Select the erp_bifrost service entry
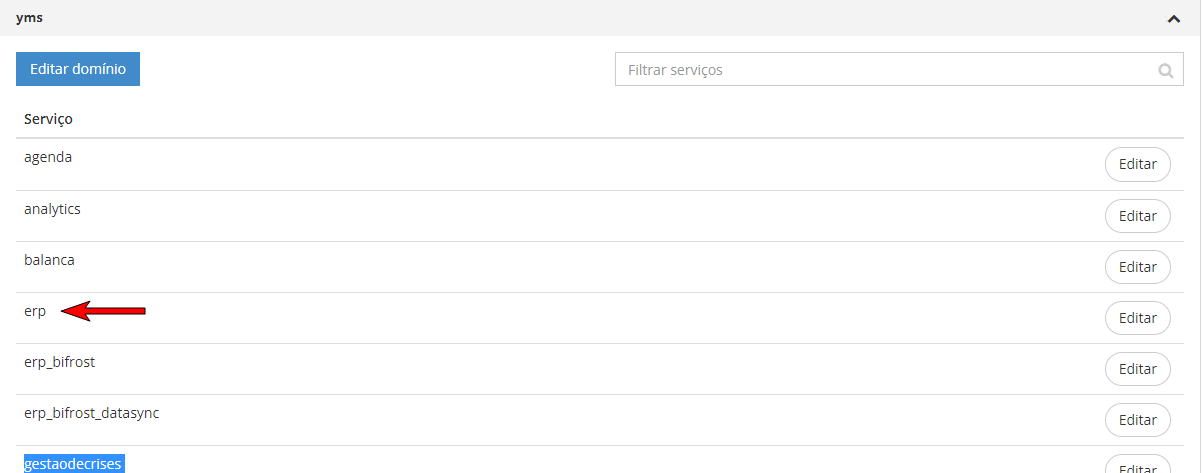 59,362
